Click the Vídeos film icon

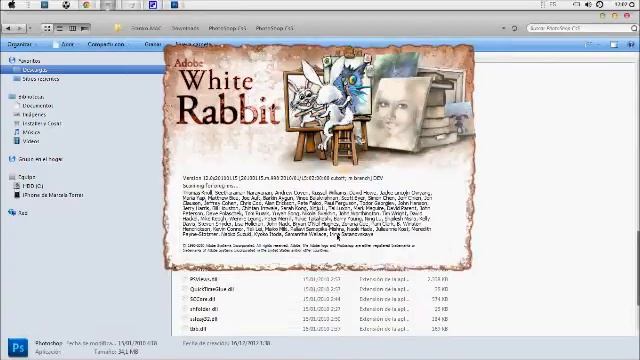(17, 141)
